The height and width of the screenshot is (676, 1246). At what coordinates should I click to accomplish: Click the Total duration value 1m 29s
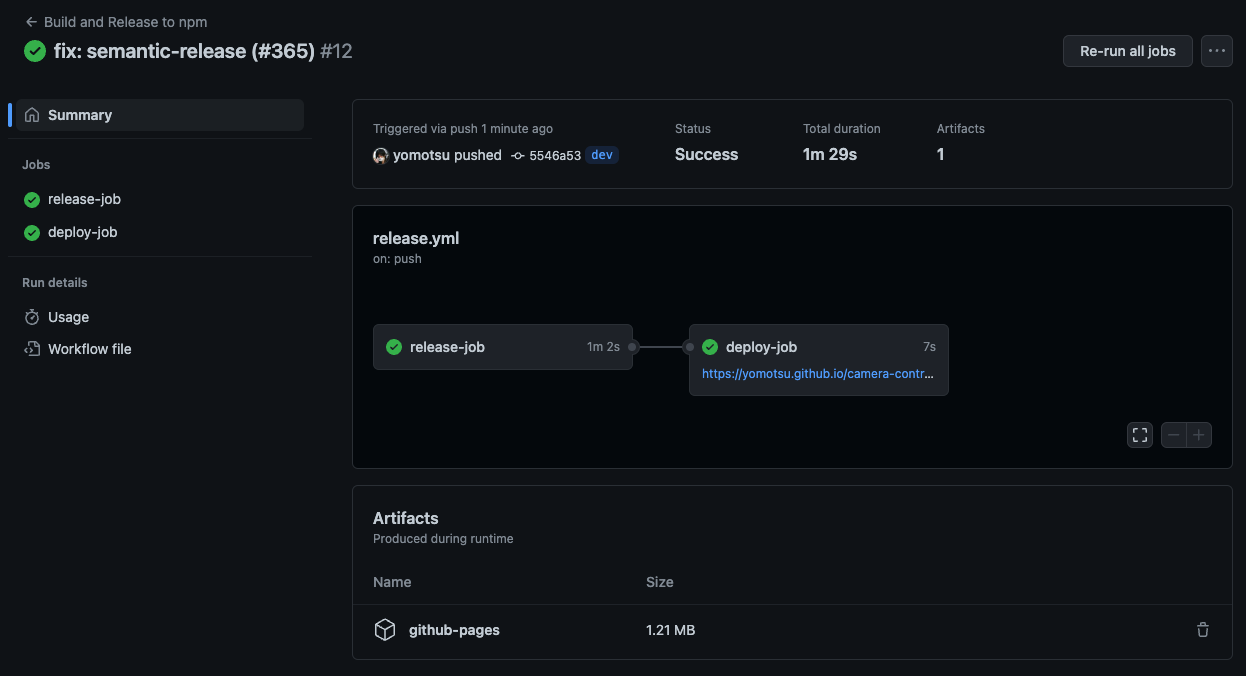(830, 154)
